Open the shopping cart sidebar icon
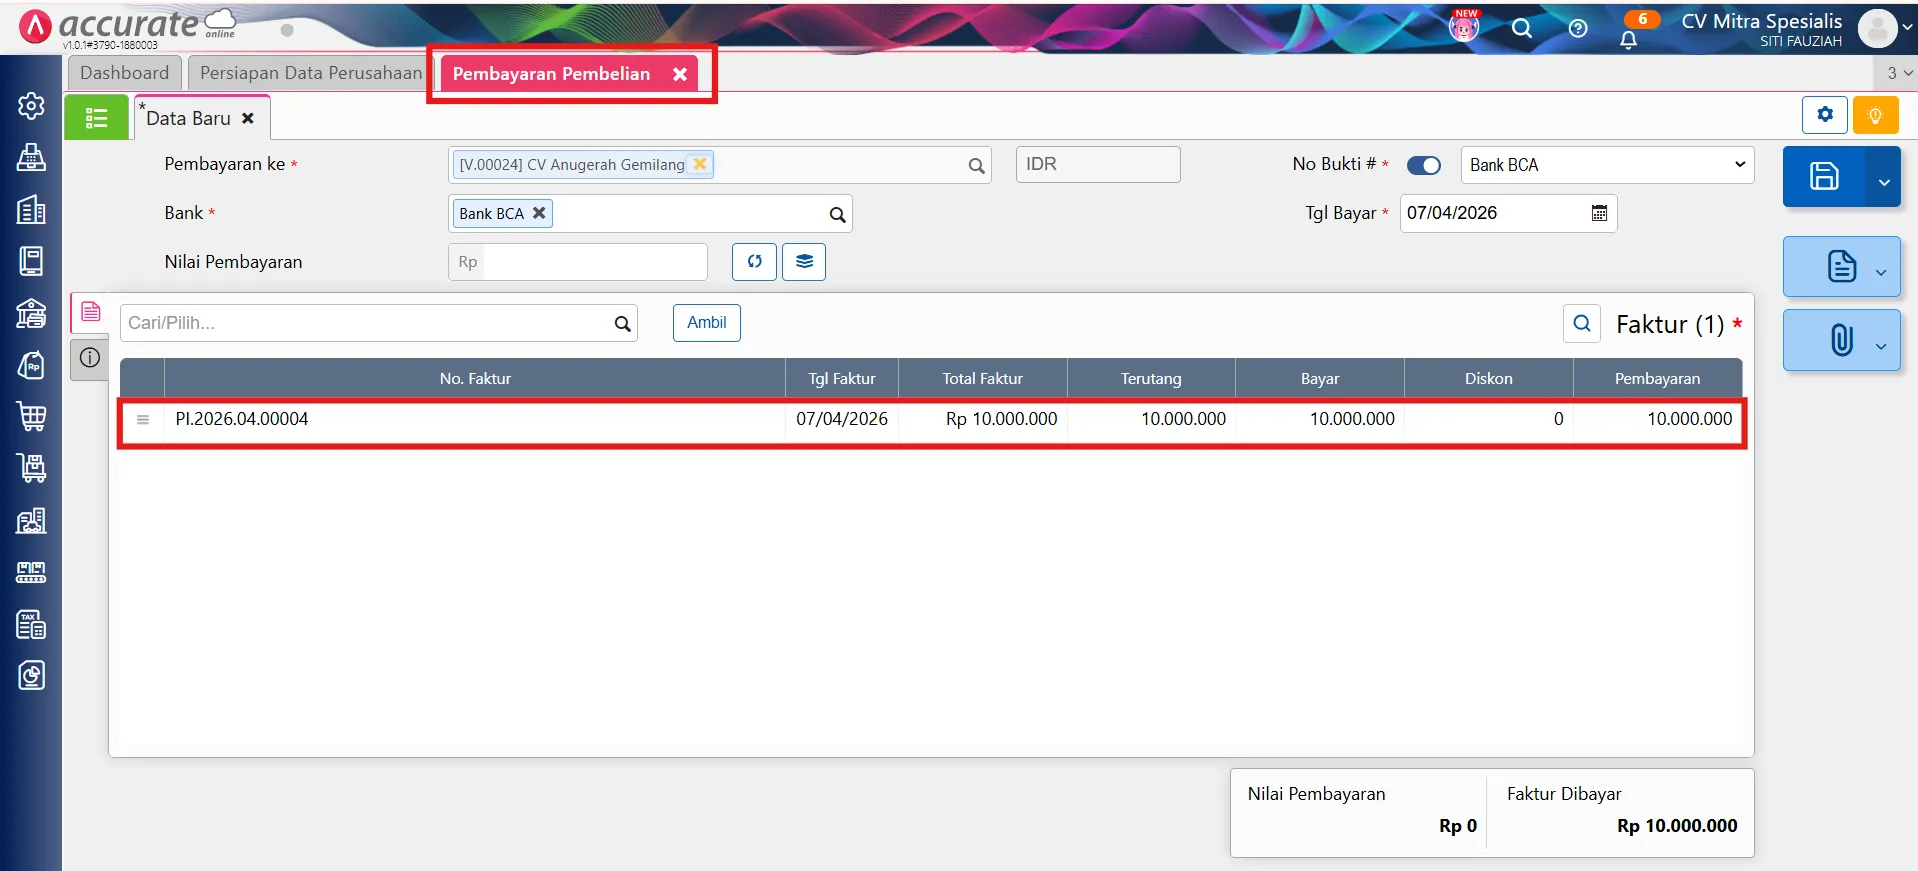 pos(31,416)
